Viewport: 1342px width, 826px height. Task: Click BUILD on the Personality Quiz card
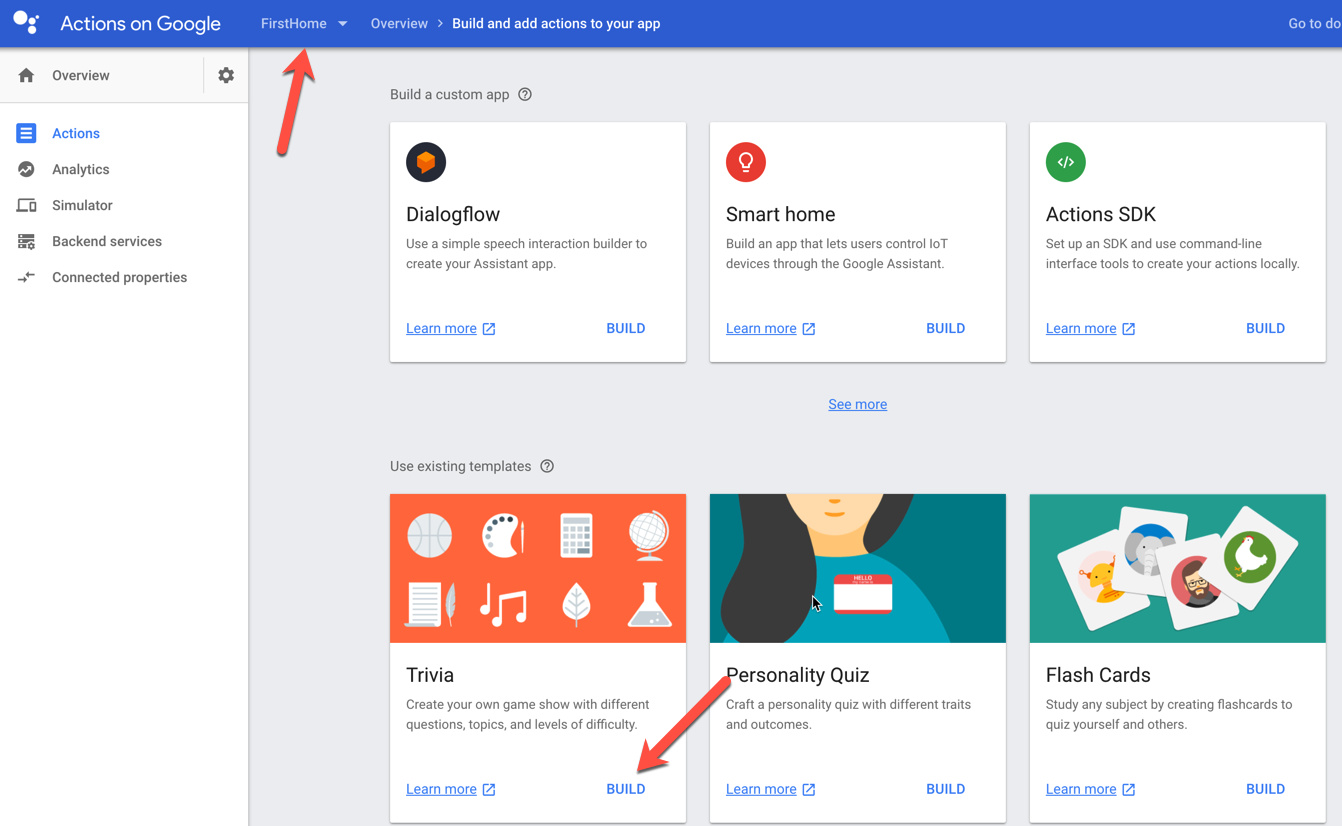[946, 789]
